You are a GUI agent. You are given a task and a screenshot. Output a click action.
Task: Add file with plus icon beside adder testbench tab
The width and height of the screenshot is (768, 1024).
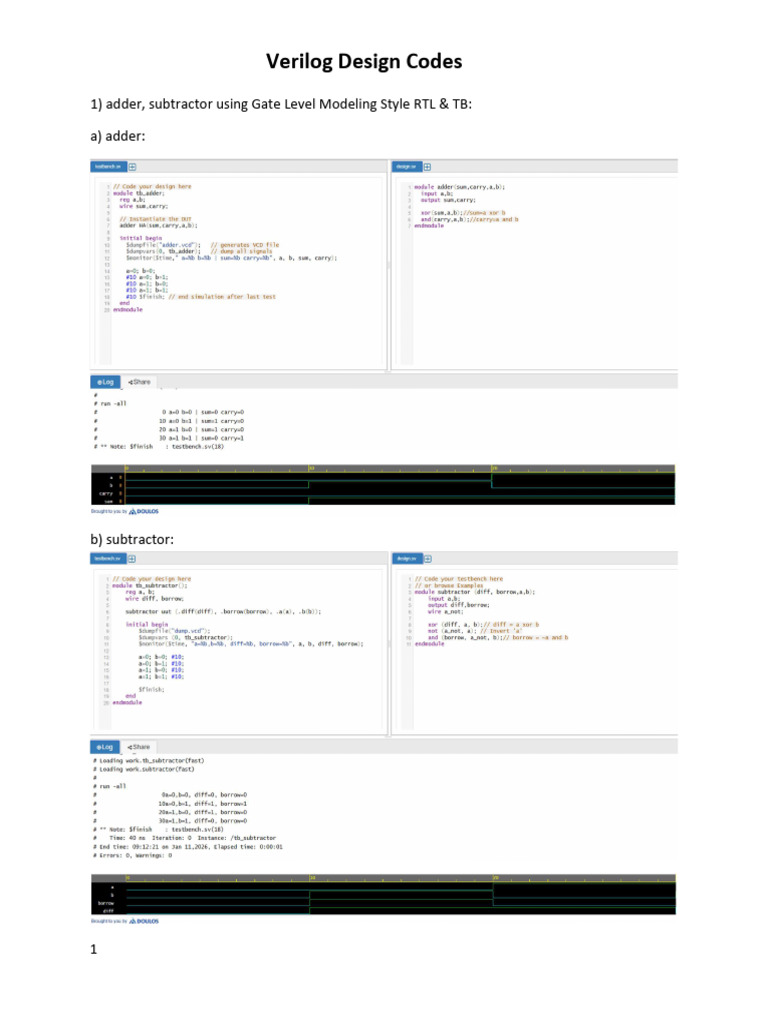pos(133,167)
